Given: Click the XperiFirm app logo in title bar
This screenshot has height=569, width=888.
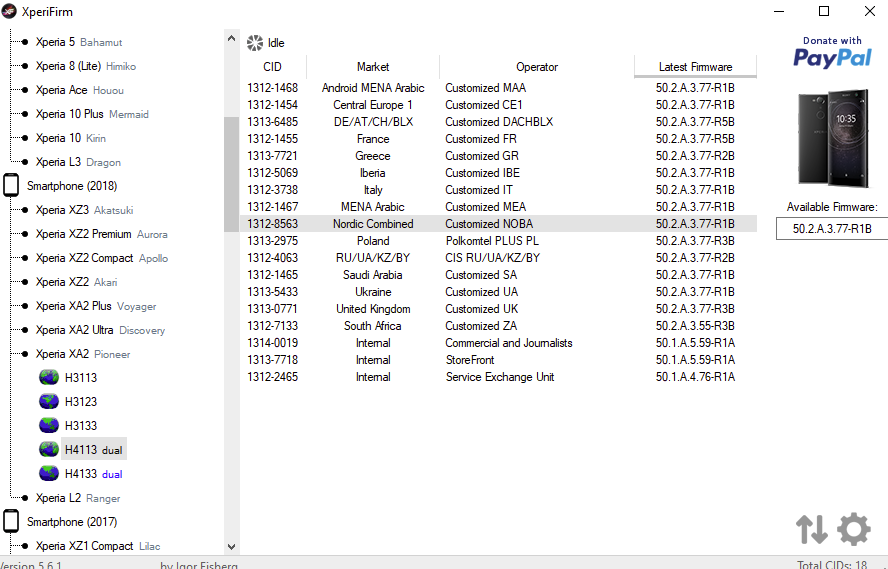Looking at the screenshot, I should click(x=9, y=11).
